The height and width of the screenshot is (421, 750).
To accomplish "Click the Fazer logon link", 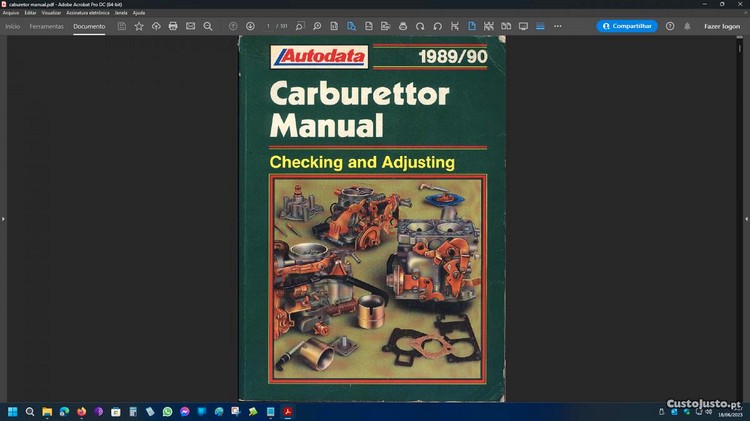I will click(722, 26).
